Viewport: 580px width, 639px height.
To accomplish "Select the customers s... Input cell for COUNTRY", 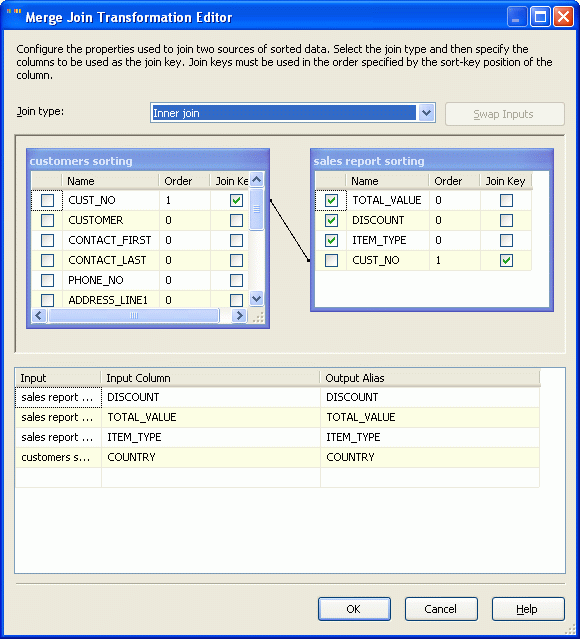I will (58, 457).
